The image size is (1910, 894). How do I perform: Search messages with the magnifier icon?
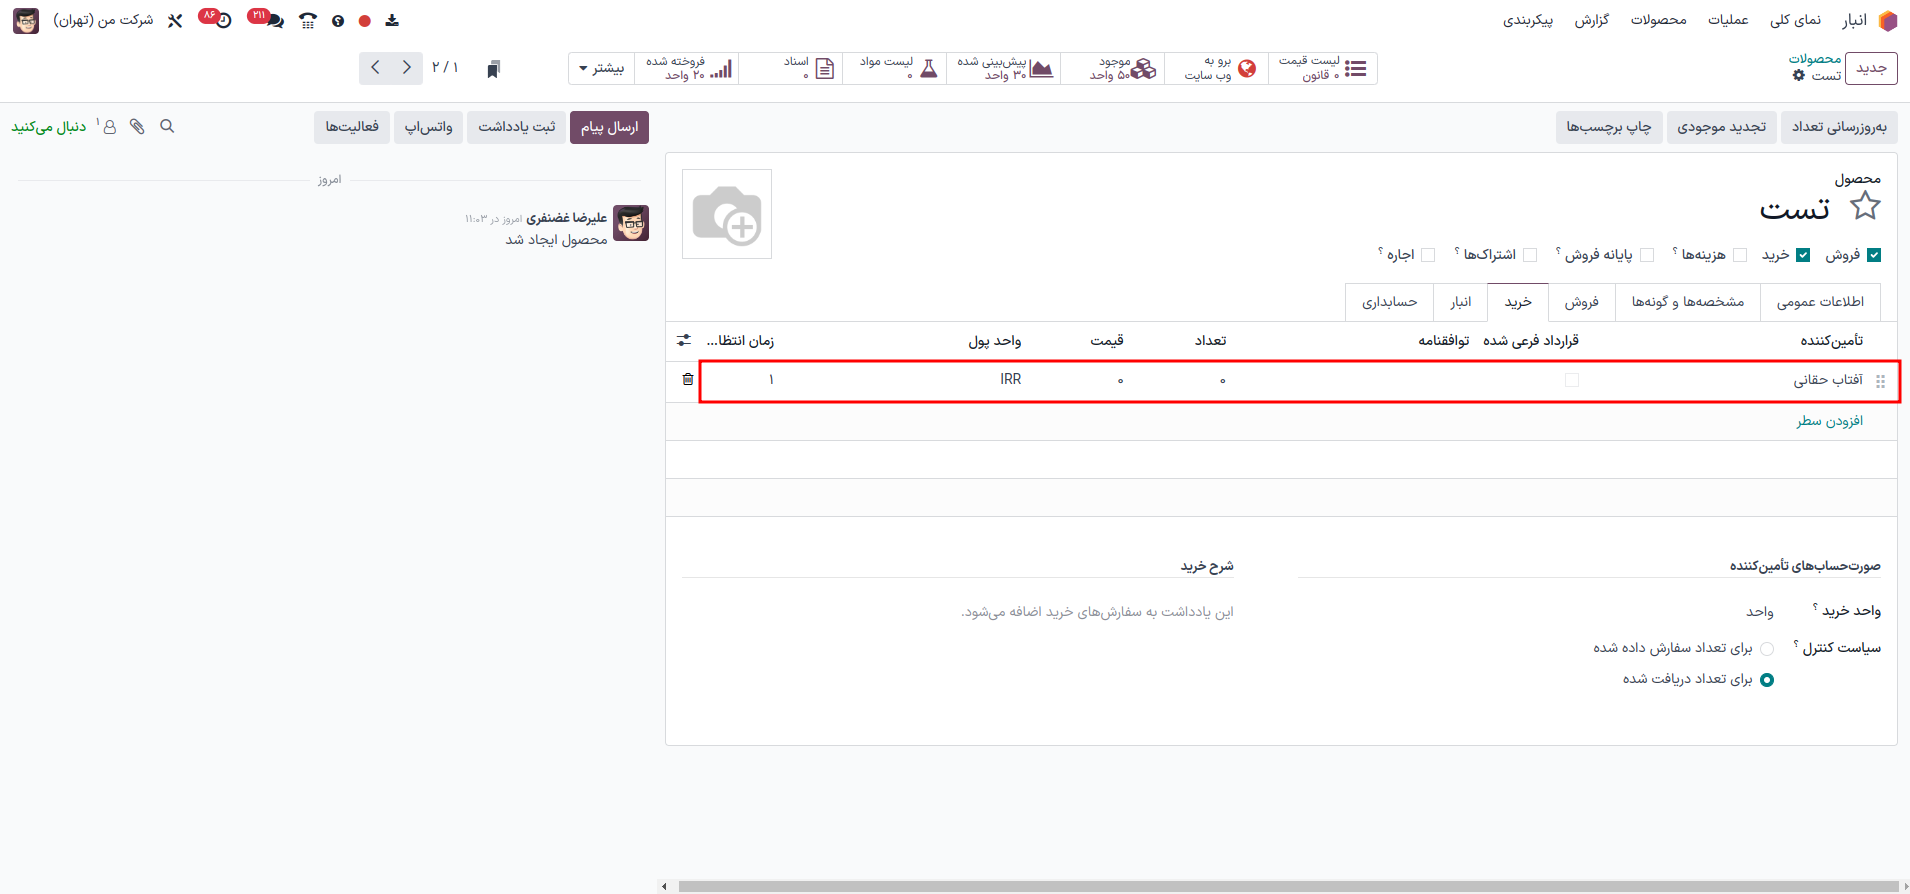pos(167,127)
